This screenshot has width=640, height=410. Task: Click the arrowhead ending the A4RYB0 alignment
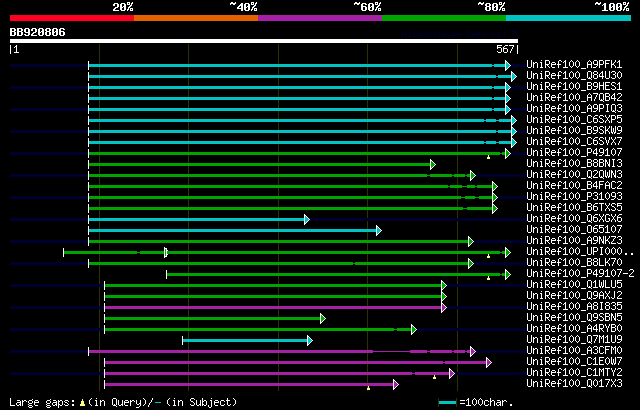click(414, 330)
